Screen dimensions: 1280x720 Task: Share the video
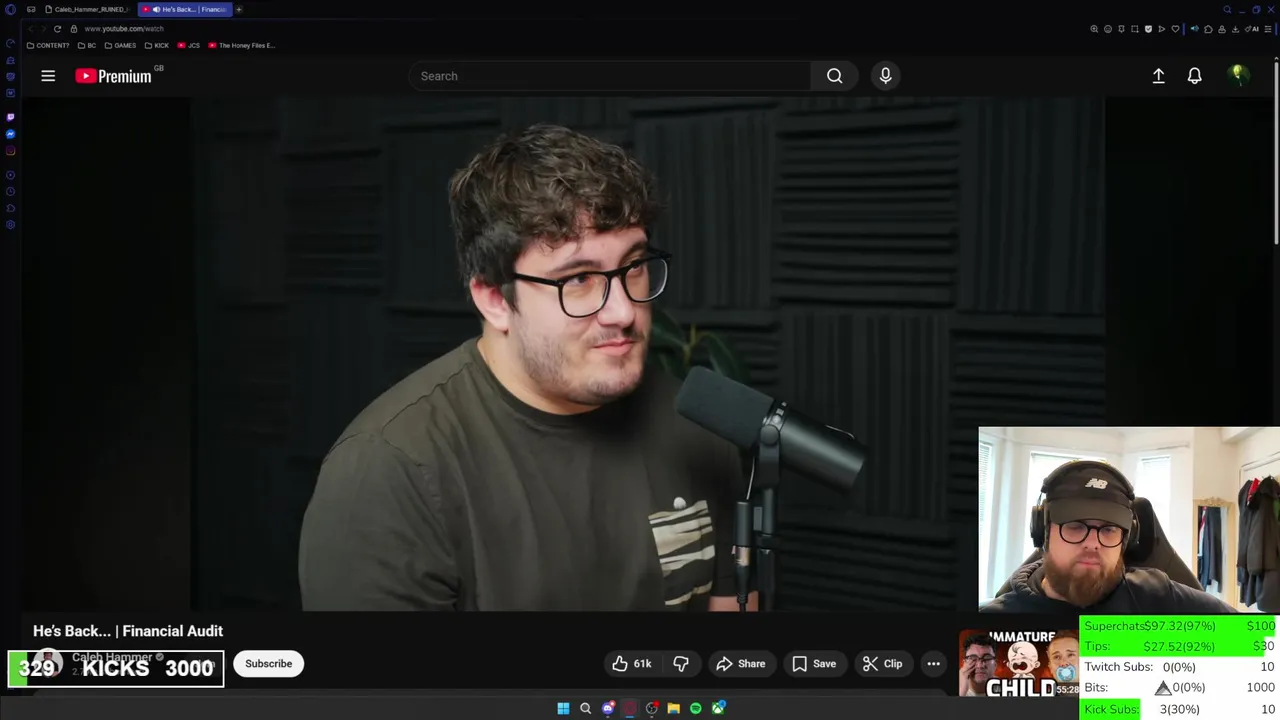[x=740, y=664]
